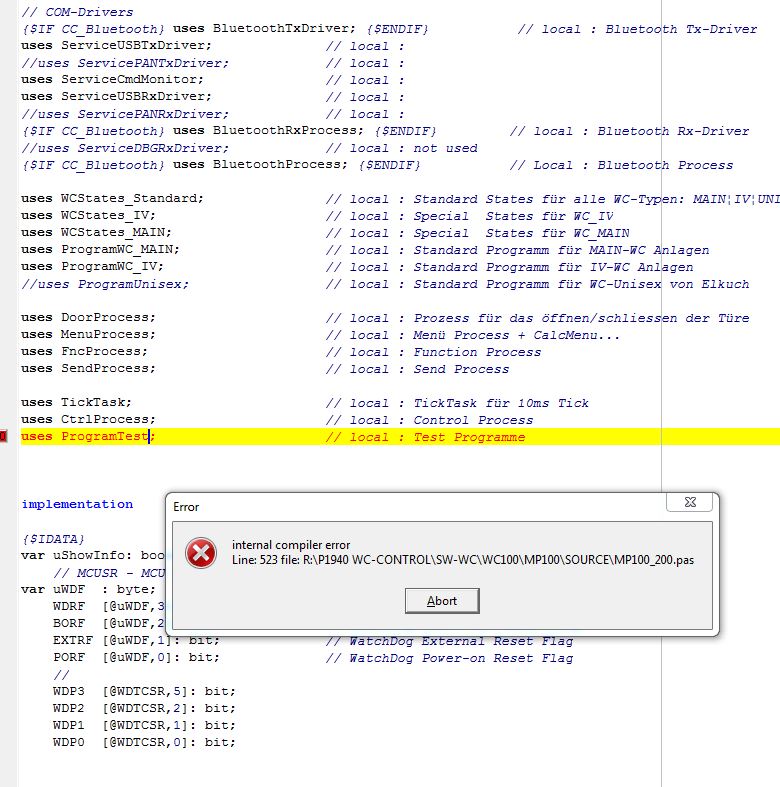Screen dimensions: 780x787
Task: Click 'uses WCStates_Standard;' line
Action: pyautogui.click(x=112, y=199)
